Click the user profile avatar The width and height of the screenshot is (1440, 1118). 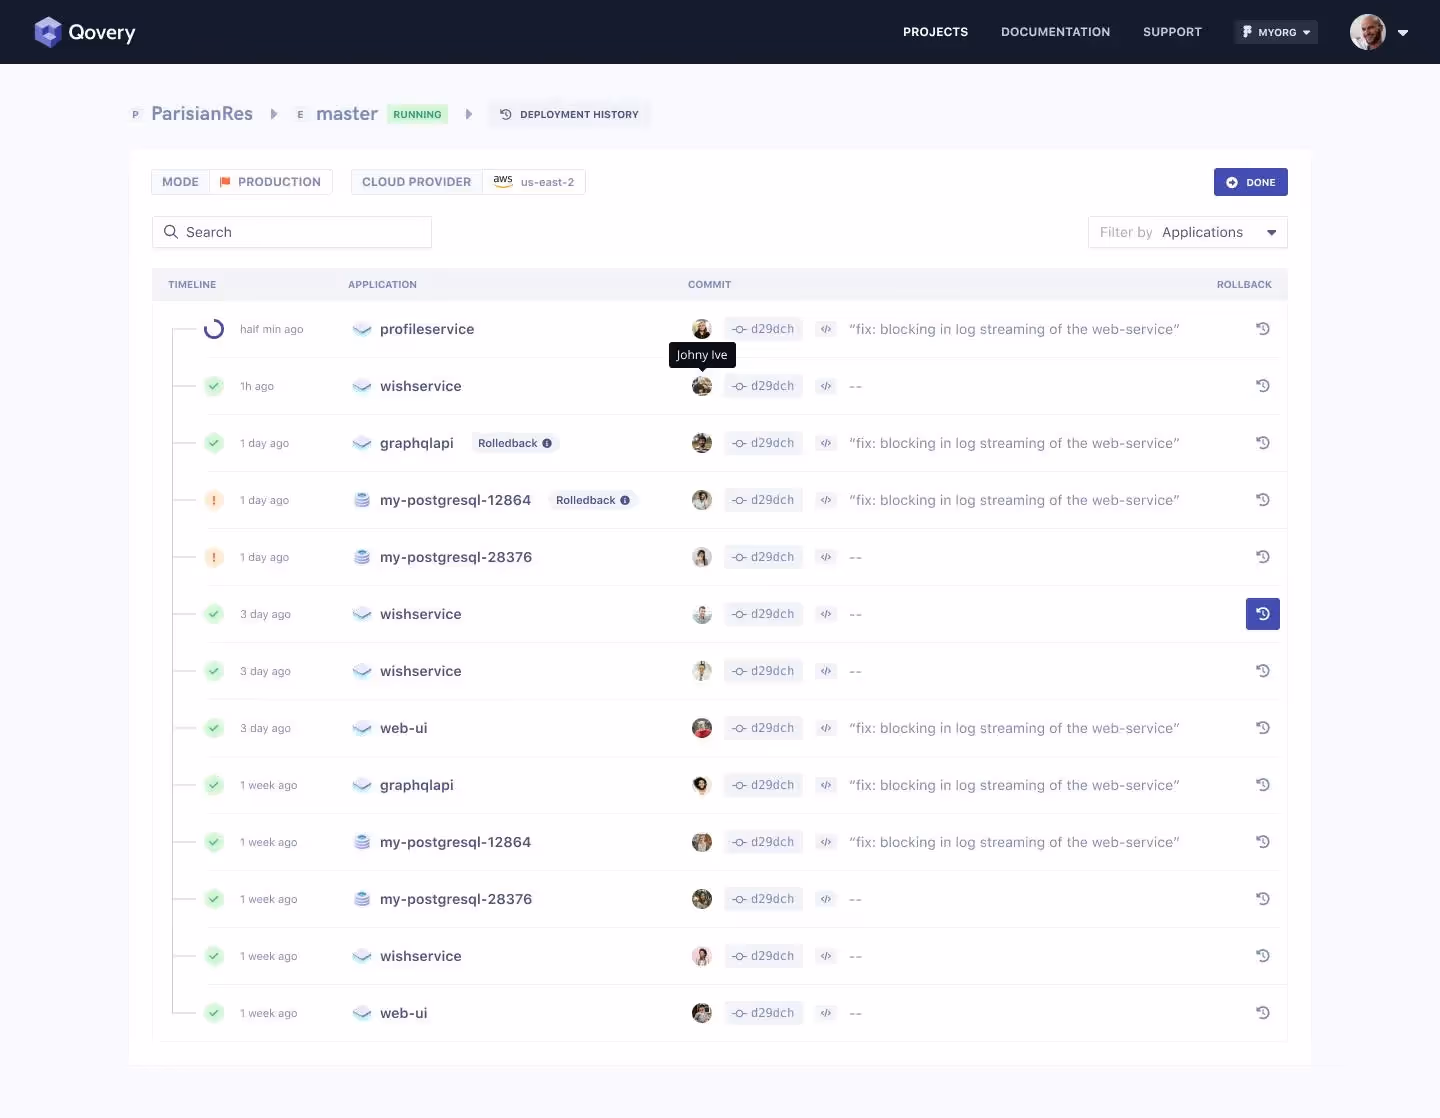click(x=1367, y=32)
